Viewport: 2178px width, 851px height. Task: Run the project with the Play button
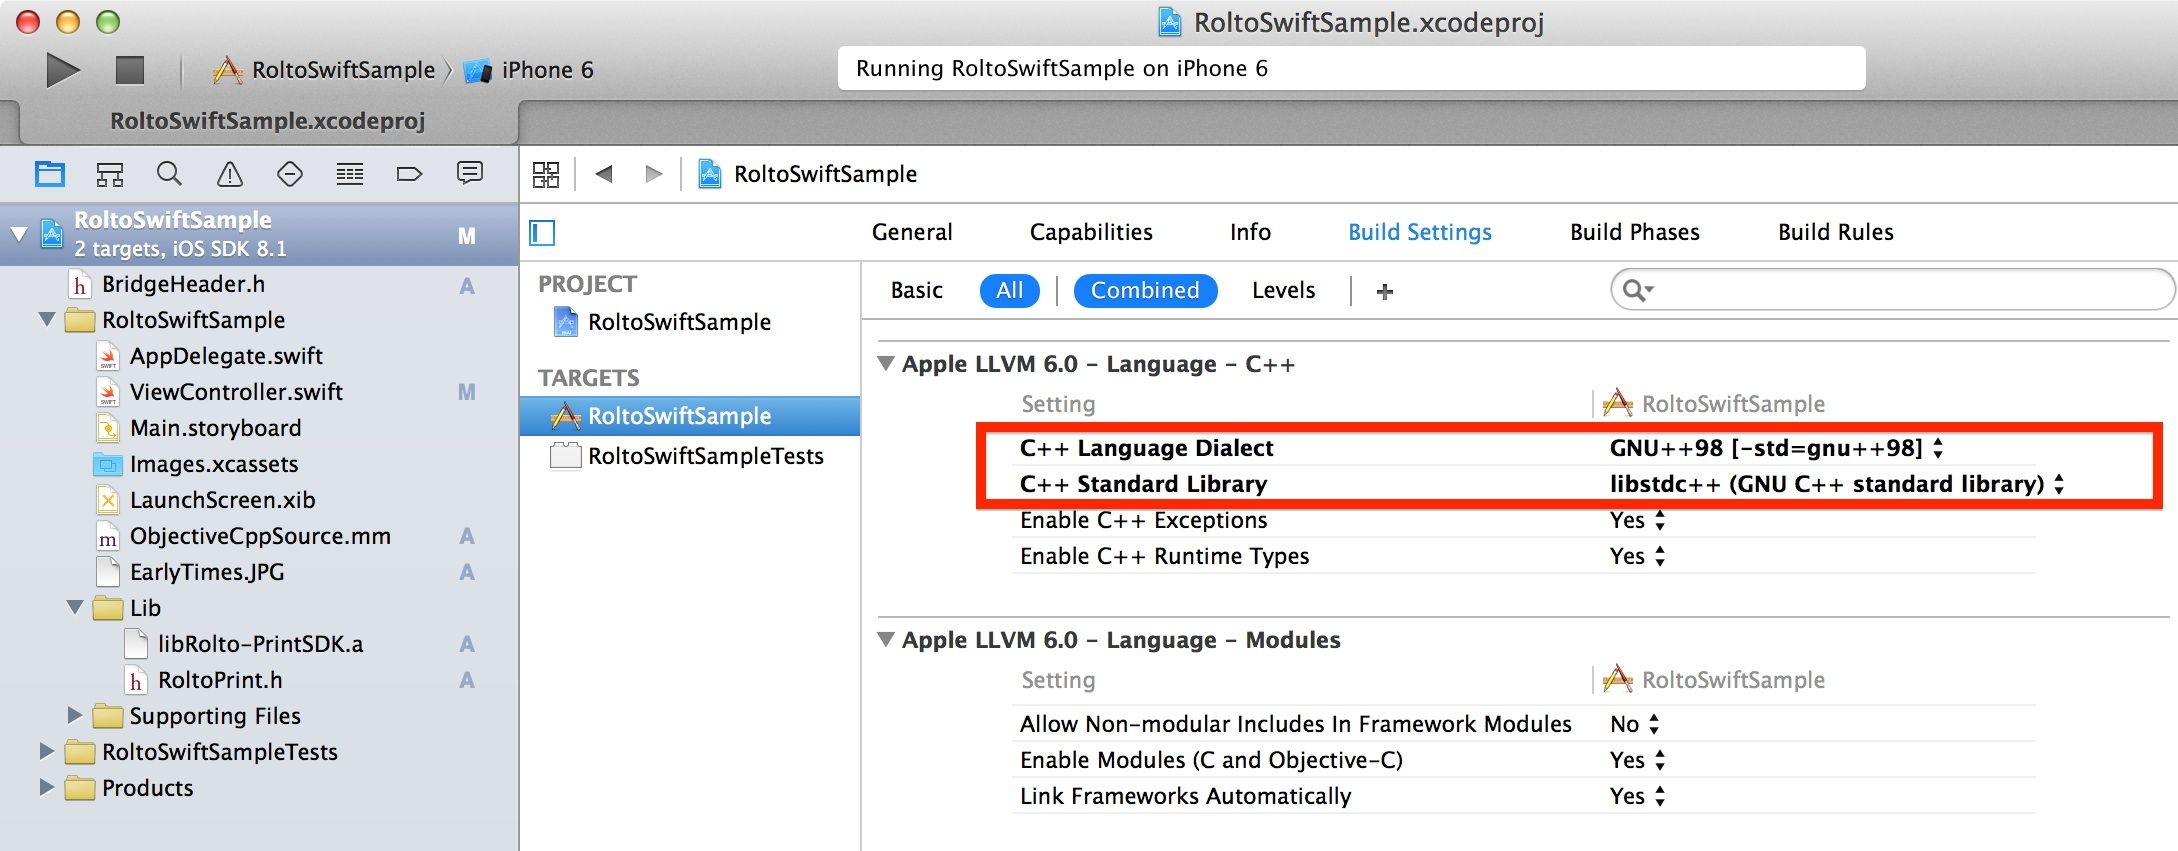(x=62, y=70)
